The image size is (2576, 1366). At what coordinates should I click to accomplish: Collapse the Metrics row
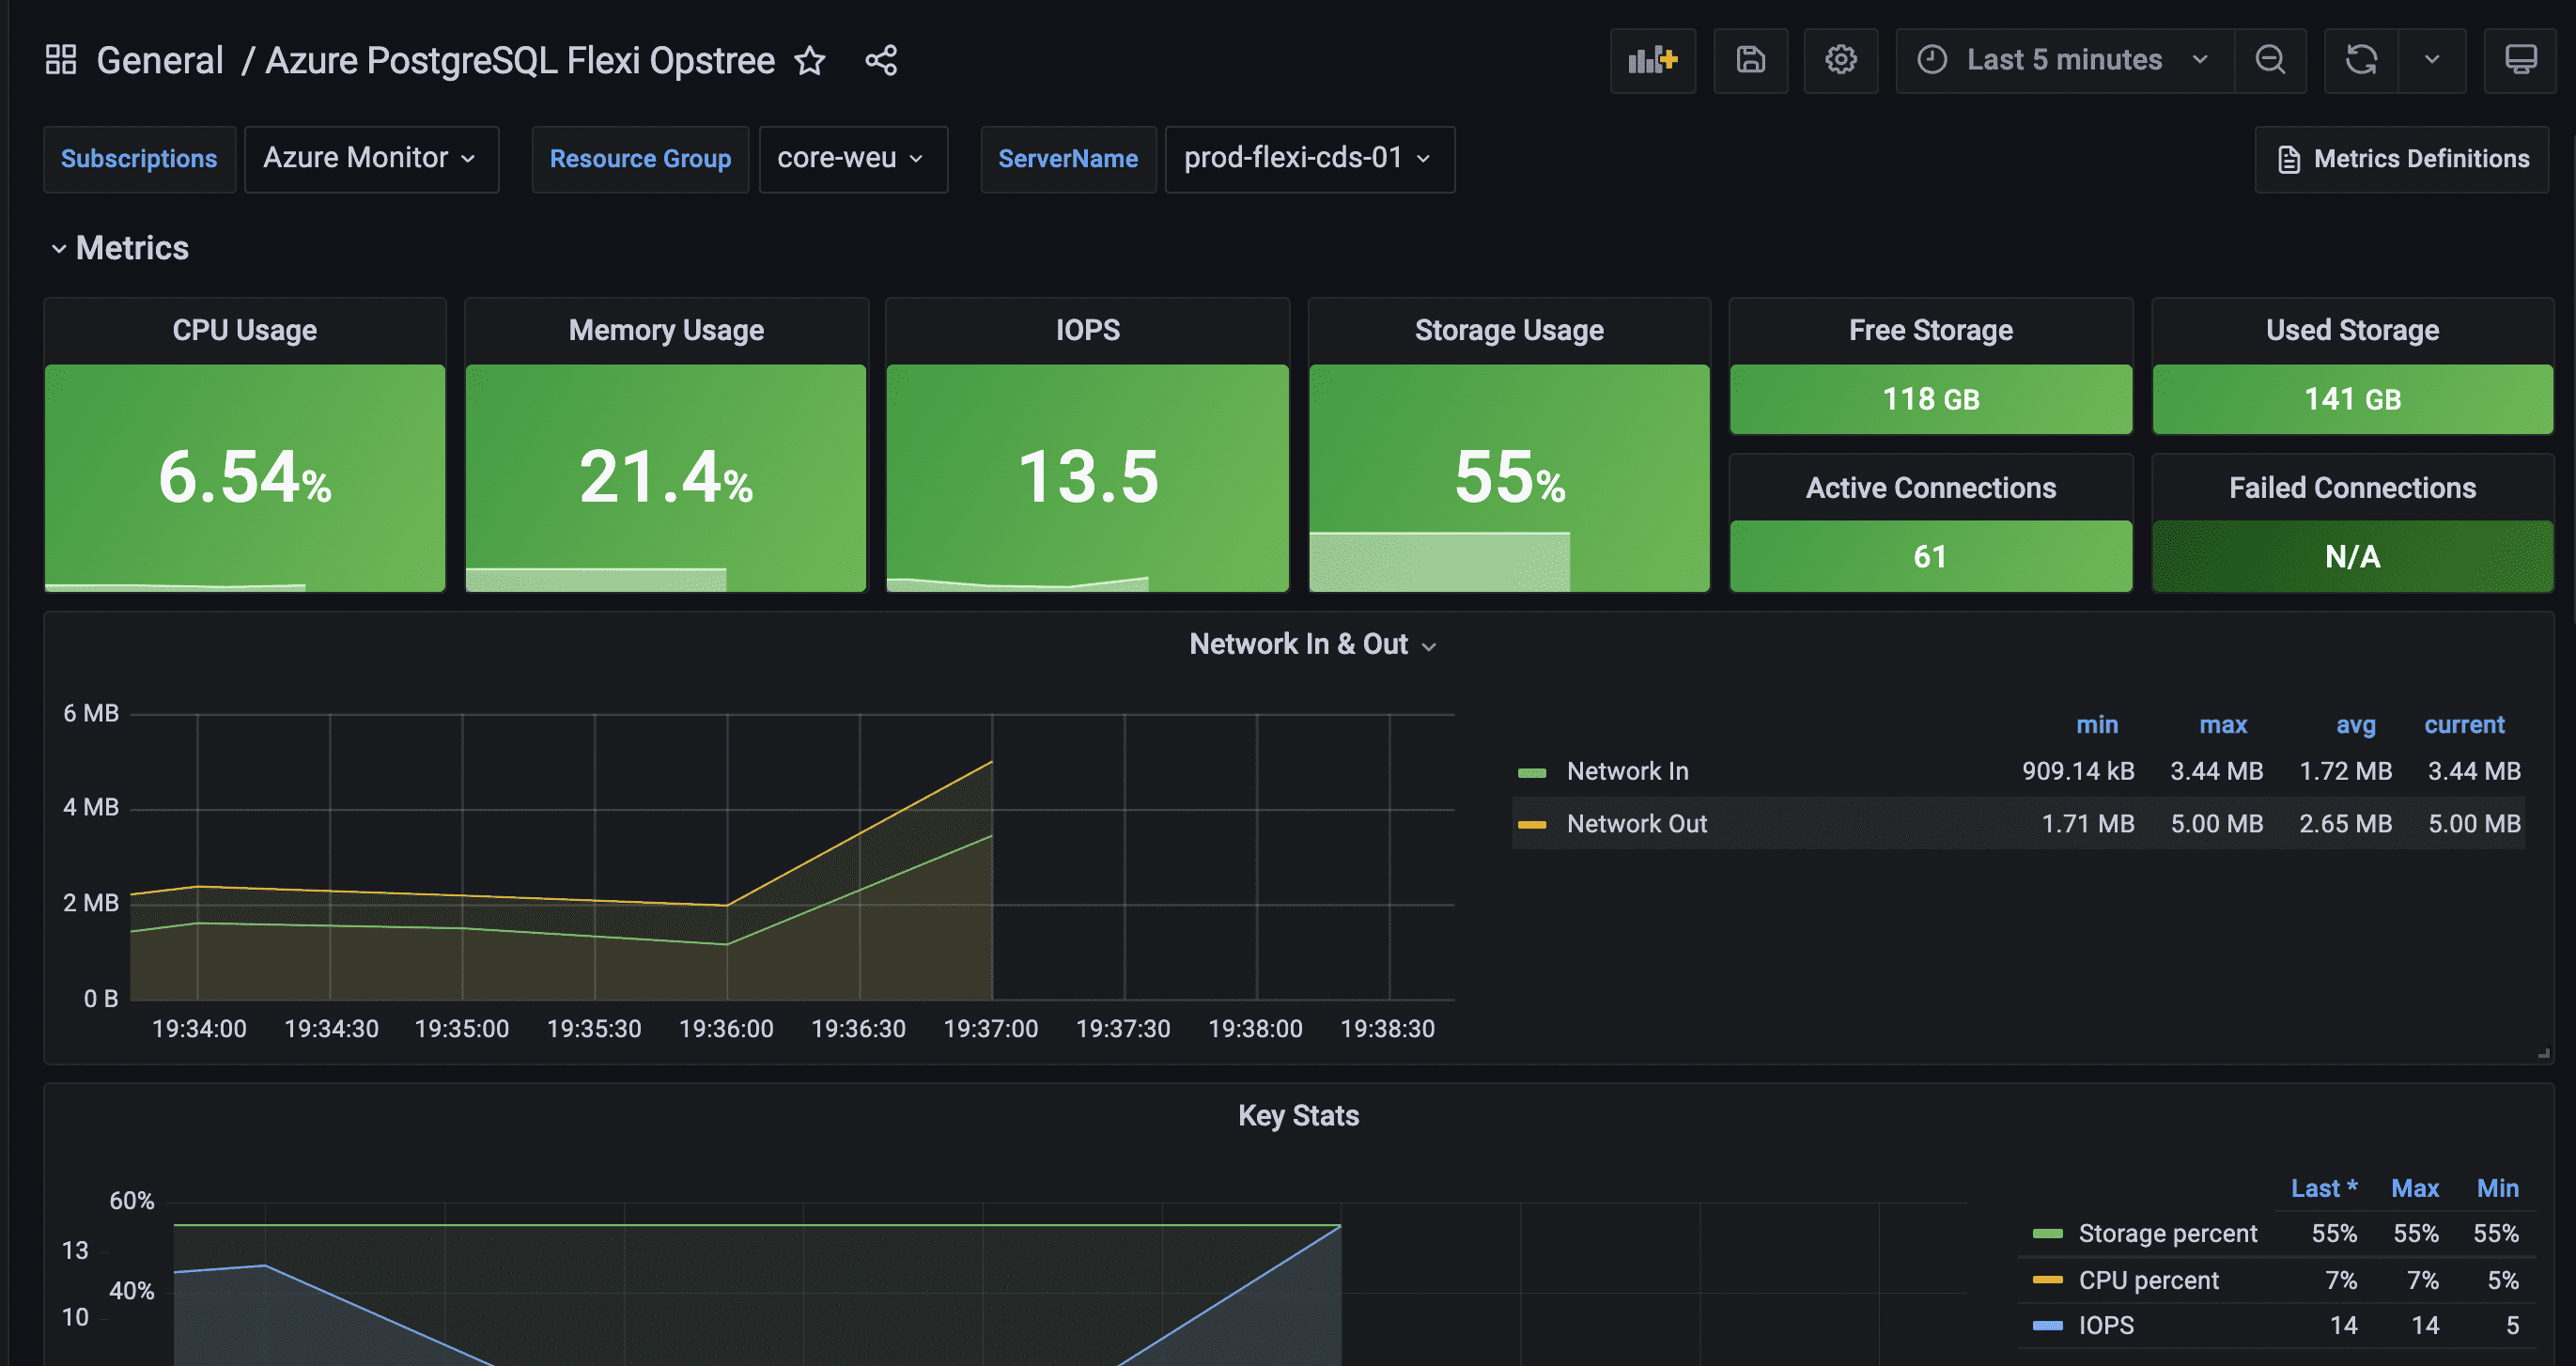(x=59, y=248)
